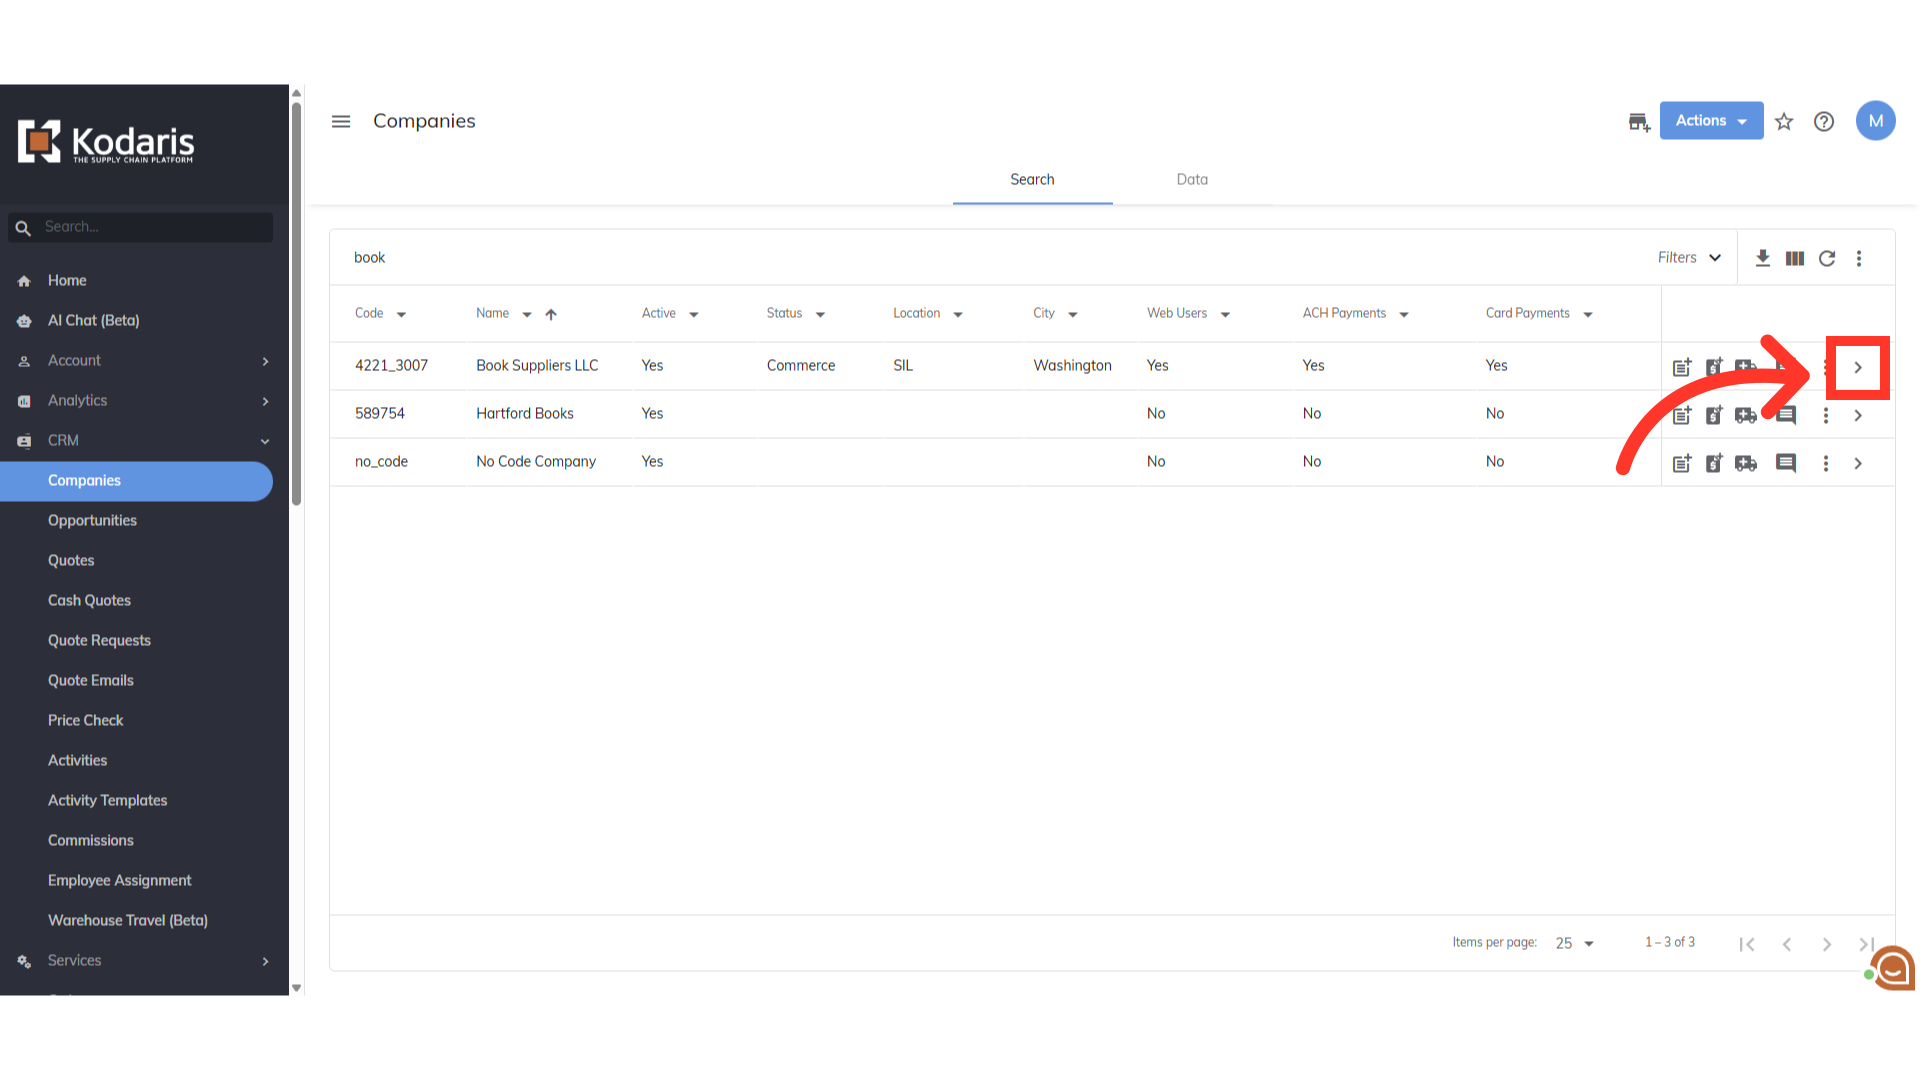
Task: Open Book Suppliers LLC details chevron
Action: coord(1858,367)
